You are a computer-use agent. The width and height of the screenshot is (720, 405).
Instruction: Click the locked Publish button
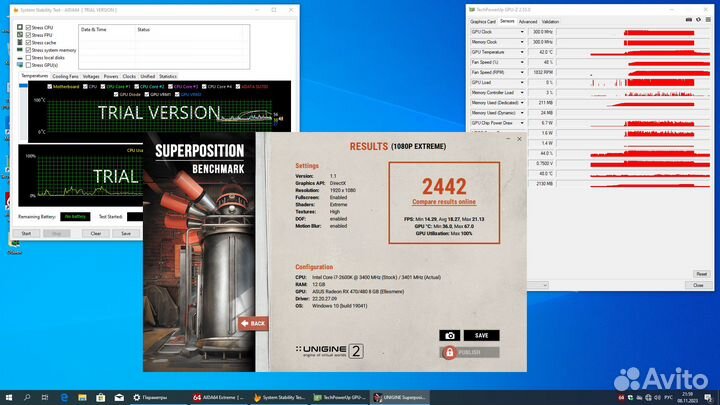469,352
